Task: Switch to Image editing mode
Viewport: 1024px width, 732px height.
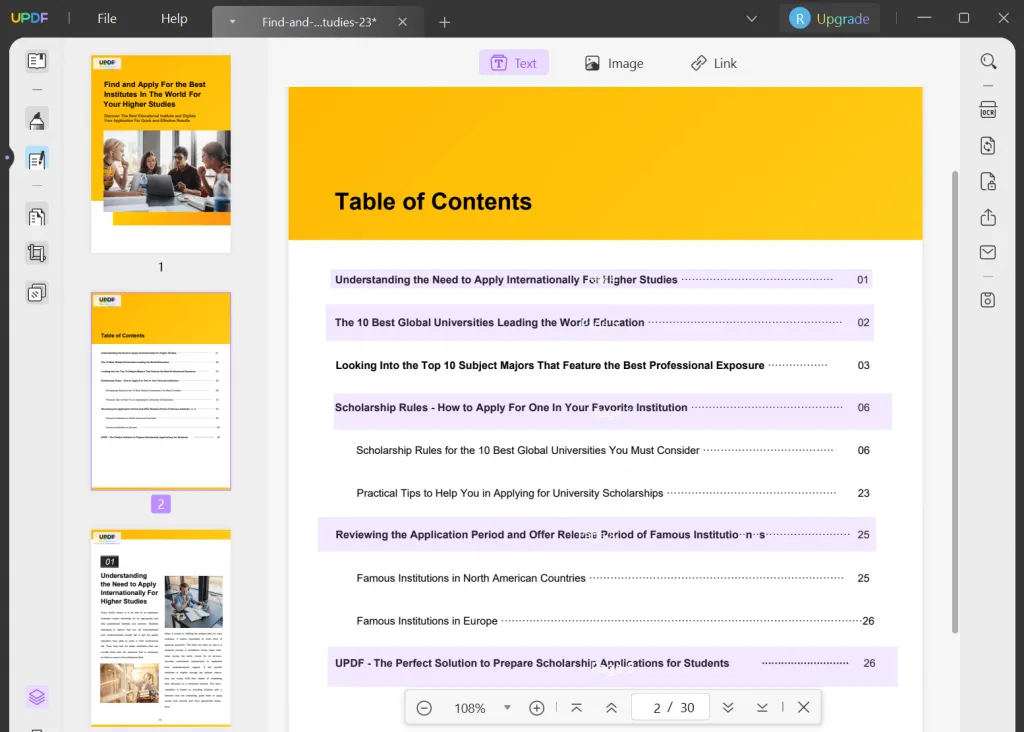Action: click(614, 63)
